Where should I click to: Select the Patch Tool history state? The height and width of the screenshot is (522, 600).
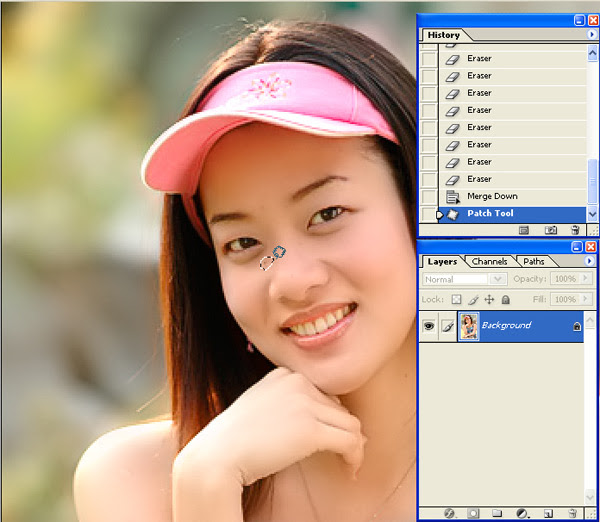pyautogui.click(x=513, y=214)
